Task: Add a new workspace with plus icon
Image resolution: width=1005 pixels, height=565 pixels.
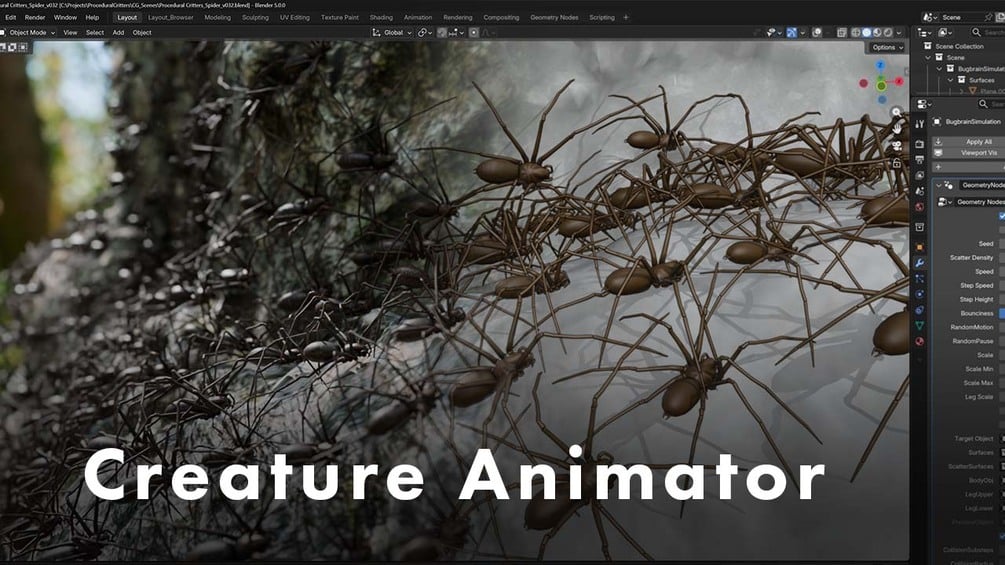Action: [626, 17]
